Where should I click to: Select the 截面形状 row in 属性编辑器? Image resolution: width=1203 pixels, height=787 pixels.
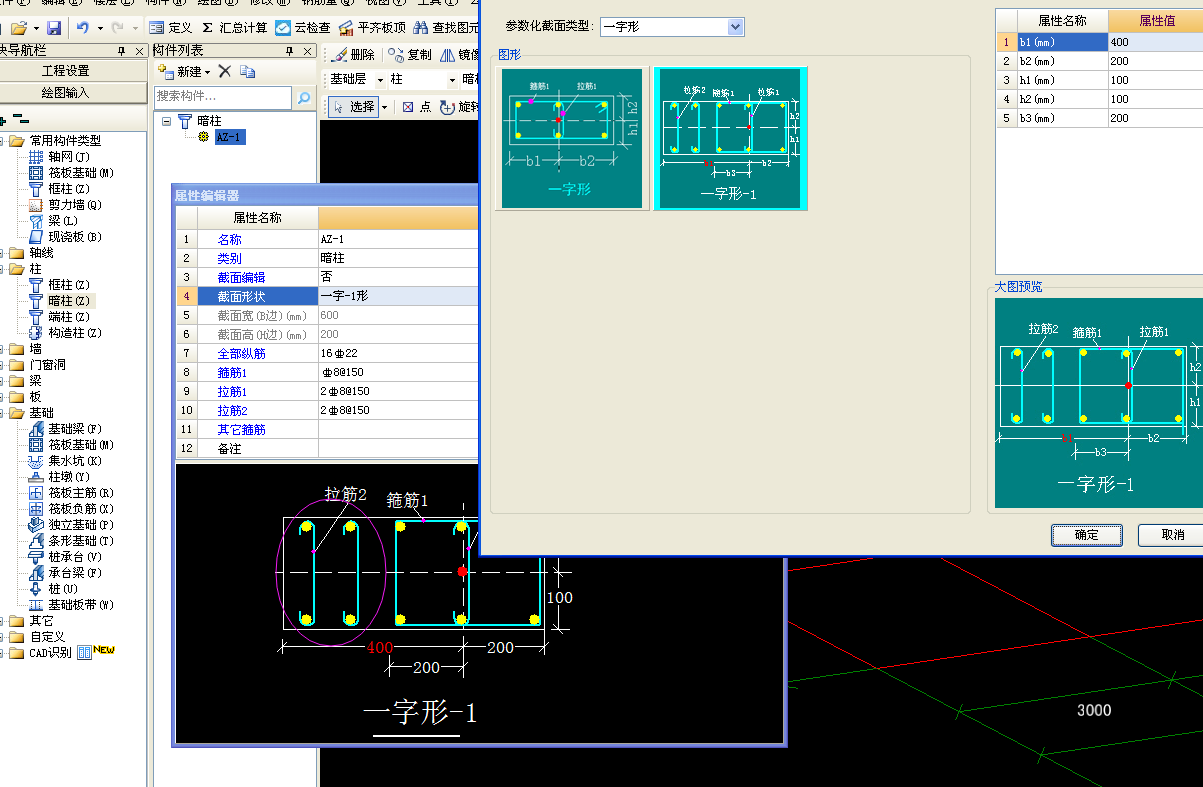327,296
